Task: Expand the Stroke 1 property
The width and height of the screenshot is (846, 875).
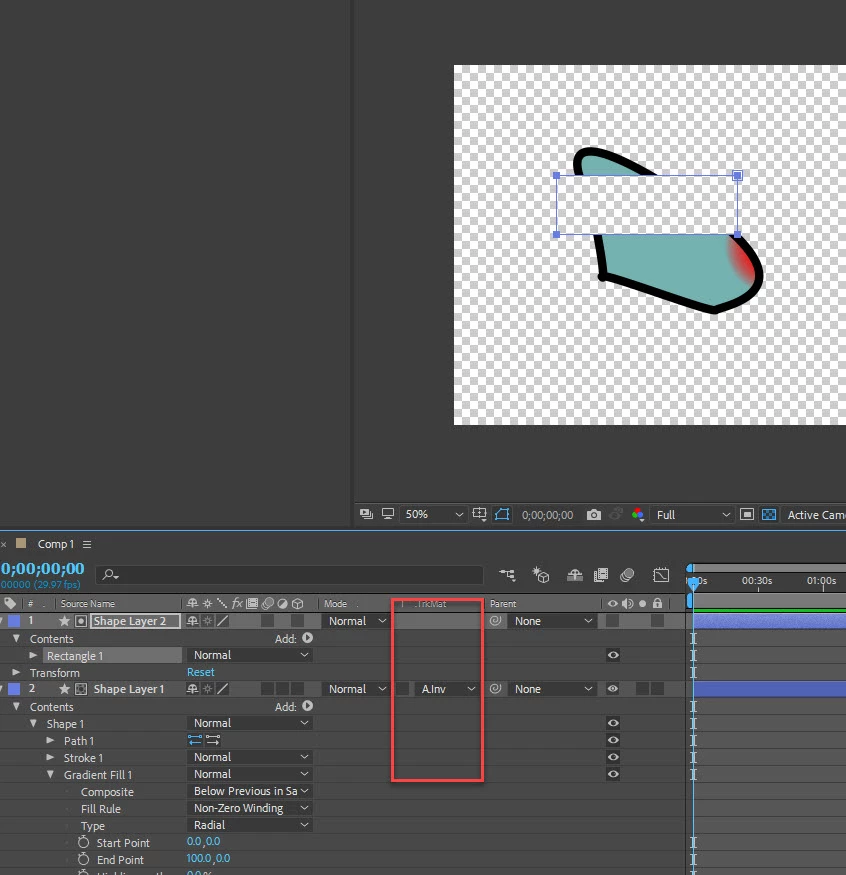Action: [50, 757]
